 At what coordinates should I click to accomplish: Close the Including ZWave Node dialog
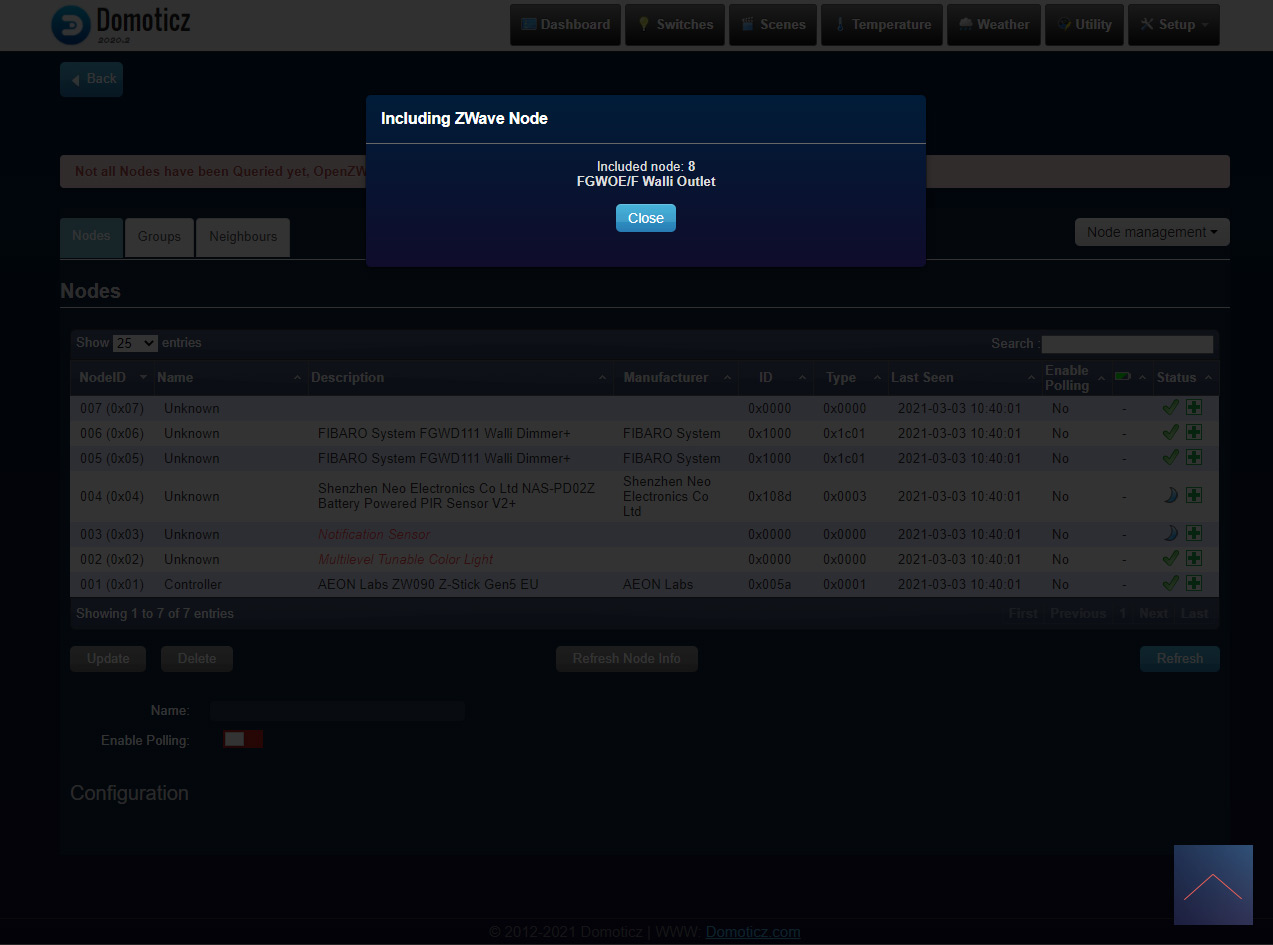click(646, 218)
